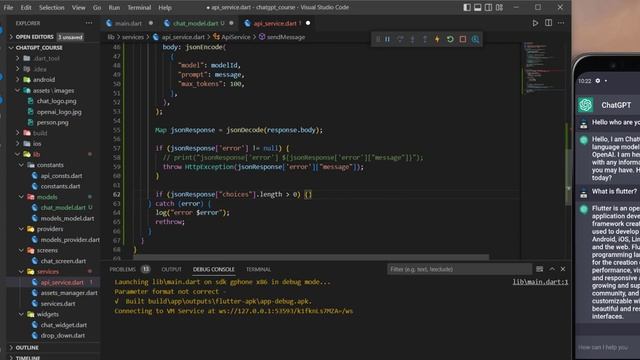Image resolution: width=640 pixels, height=360 pixels.
Task: Split the editor to the right
Action: pos(549,23)
